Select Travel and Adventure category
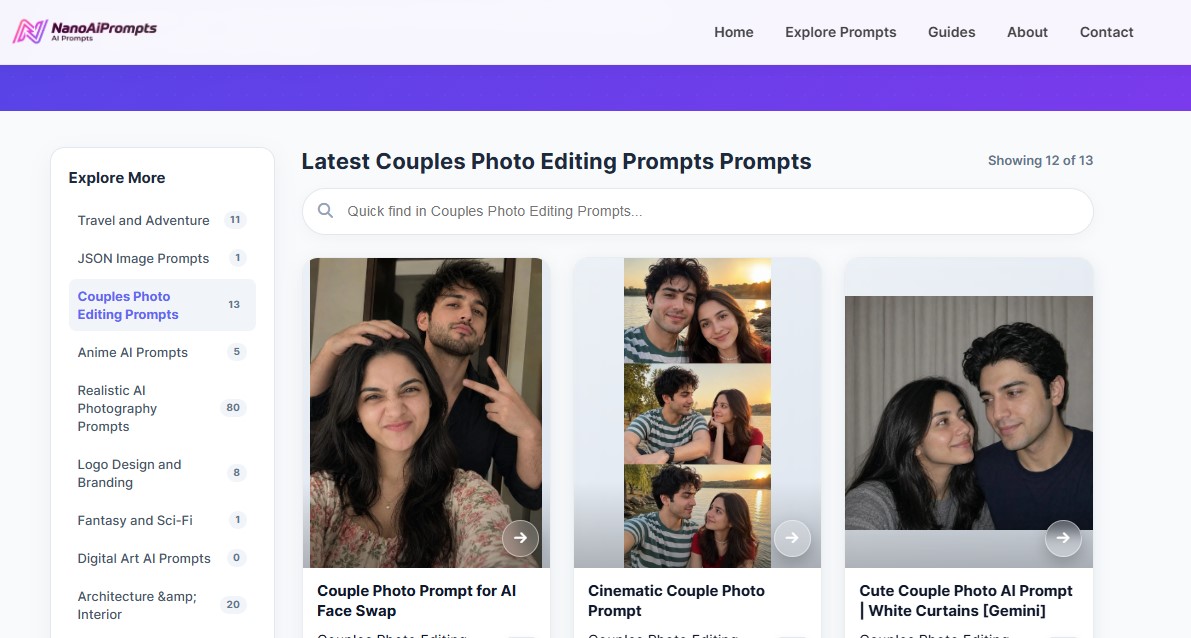1191x638 pixels. [162, 220]
